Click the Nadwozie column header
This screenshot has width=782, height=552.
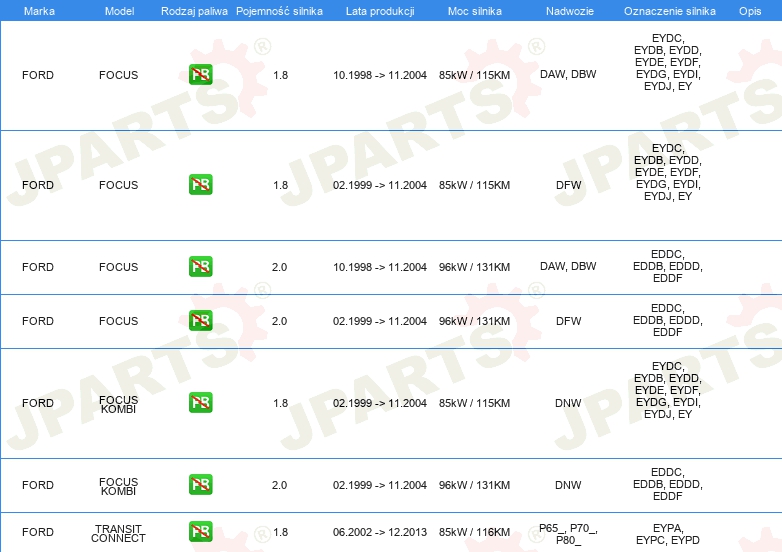click(x=570, y=11)
